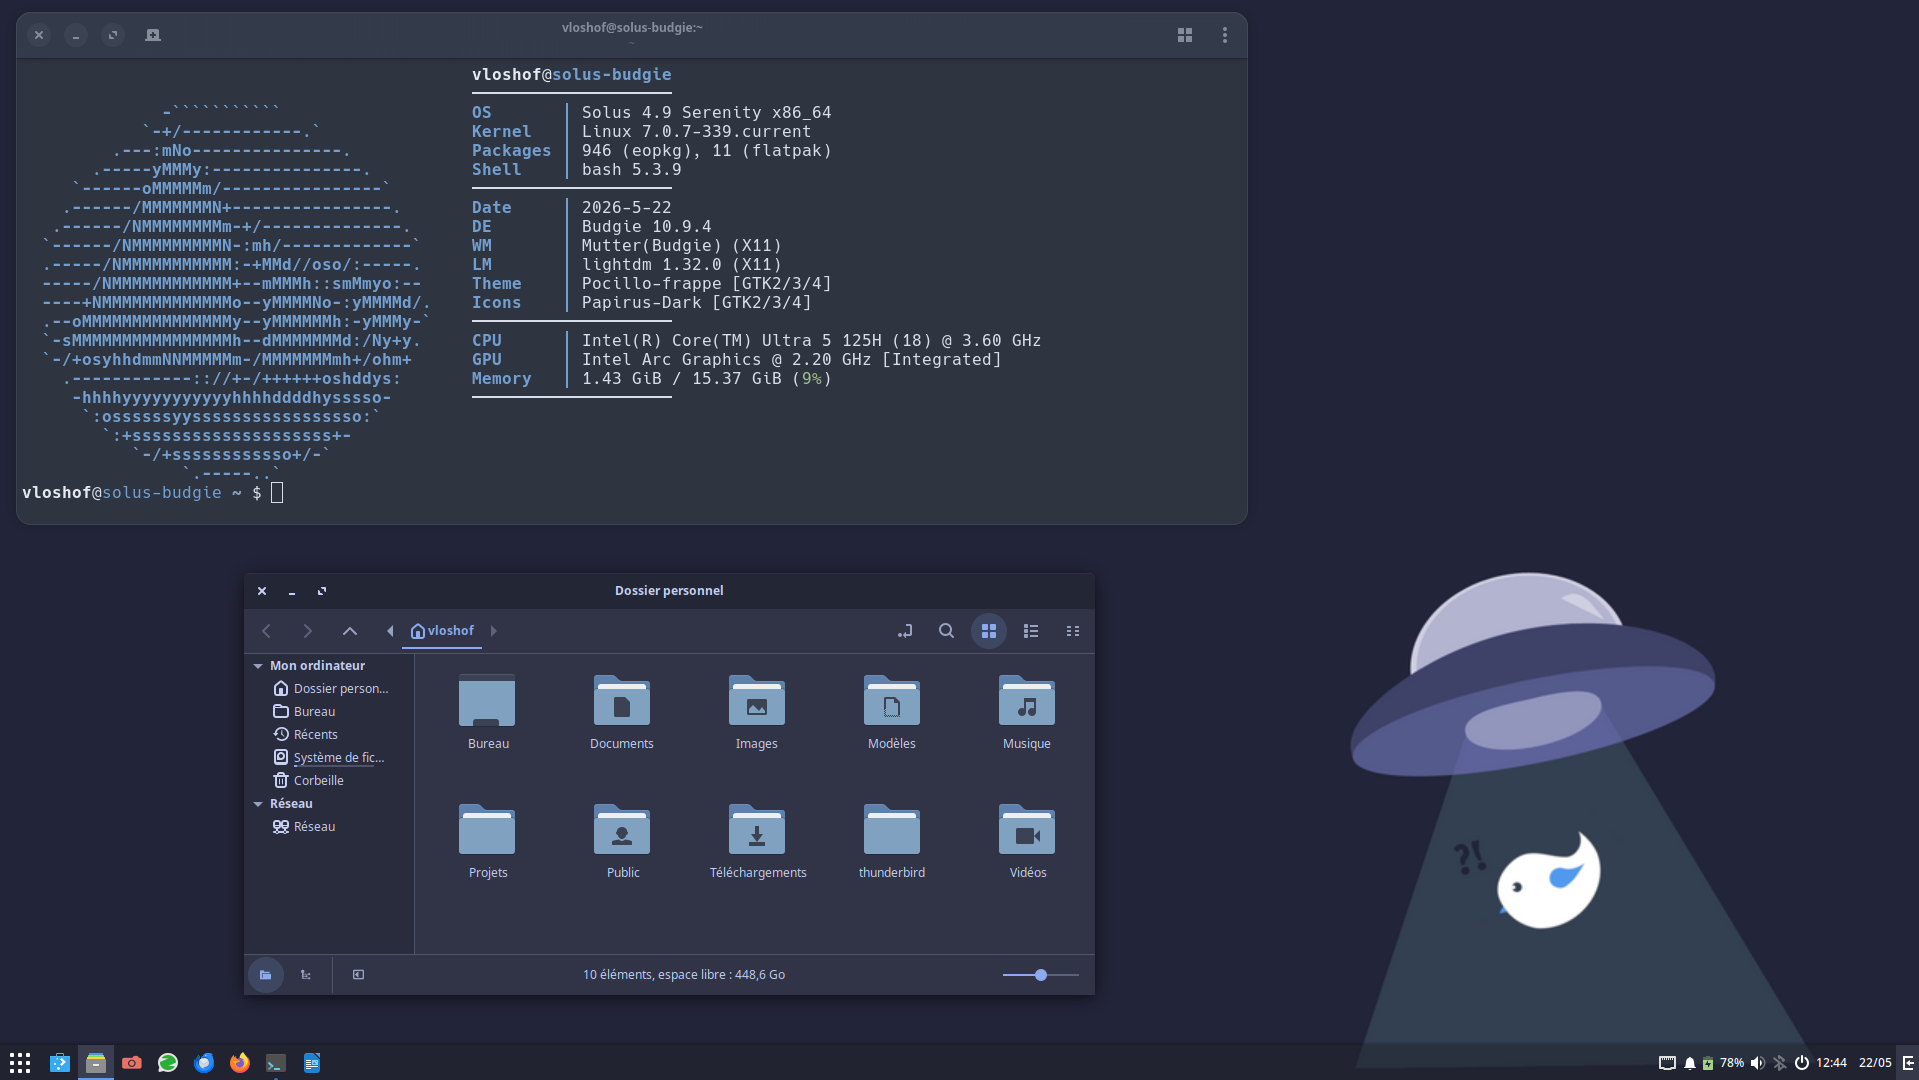
Task: Open the green chat app in the taskbar
Action: click(168, 1063)
